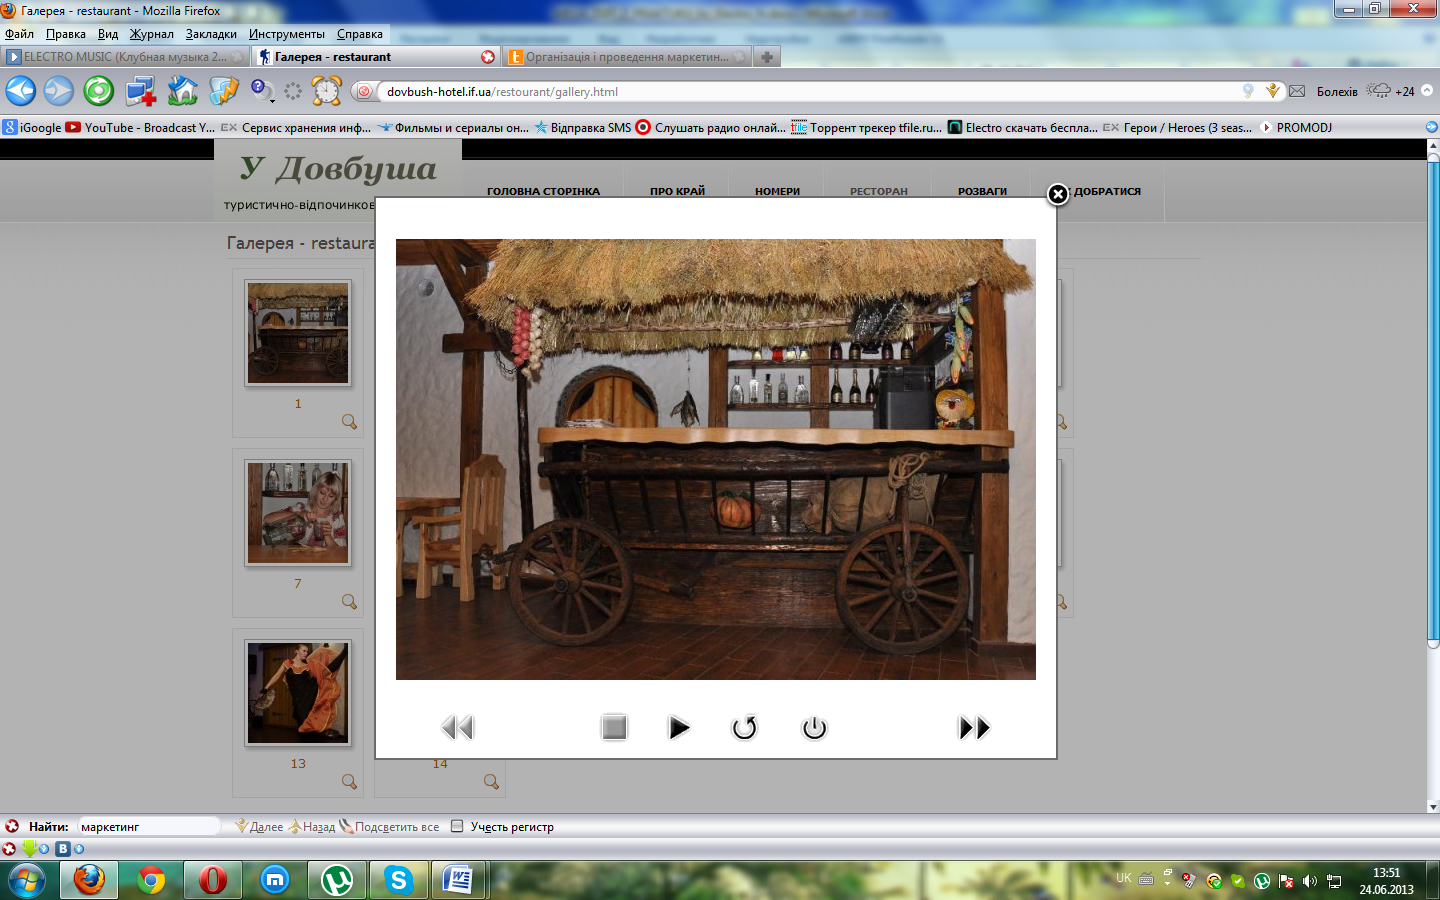The image size is (1440, 900).
Task: Click magnifier icon under thumbnail 7
Action: (349, 602)
